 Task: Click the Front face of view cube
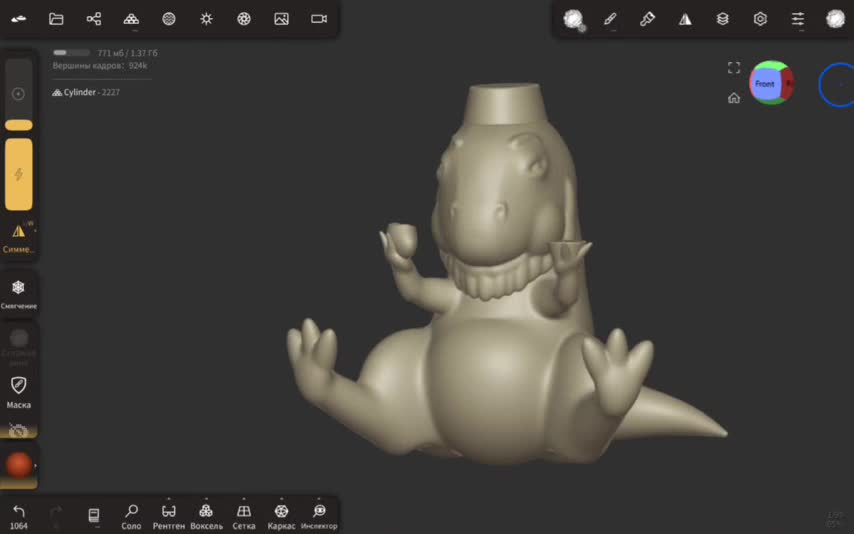(764, 84)
